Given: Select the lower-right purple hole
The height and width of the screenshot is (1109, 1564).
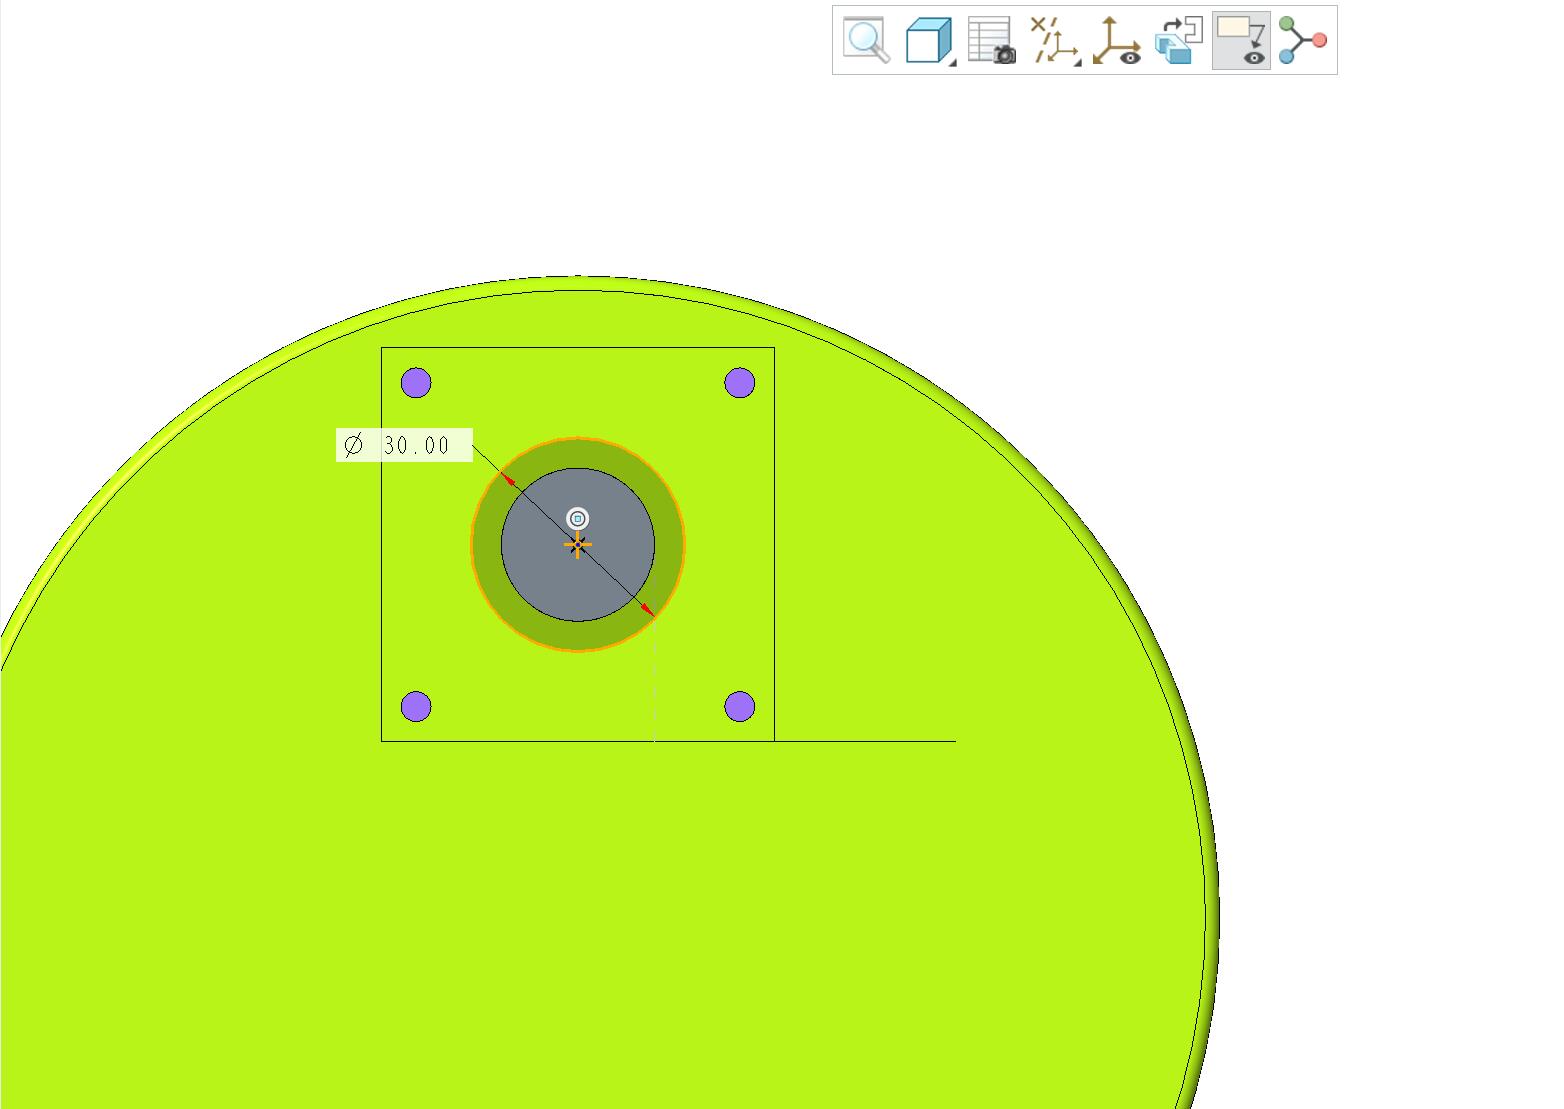Looking at the screenshot, I should click(739, 707).
